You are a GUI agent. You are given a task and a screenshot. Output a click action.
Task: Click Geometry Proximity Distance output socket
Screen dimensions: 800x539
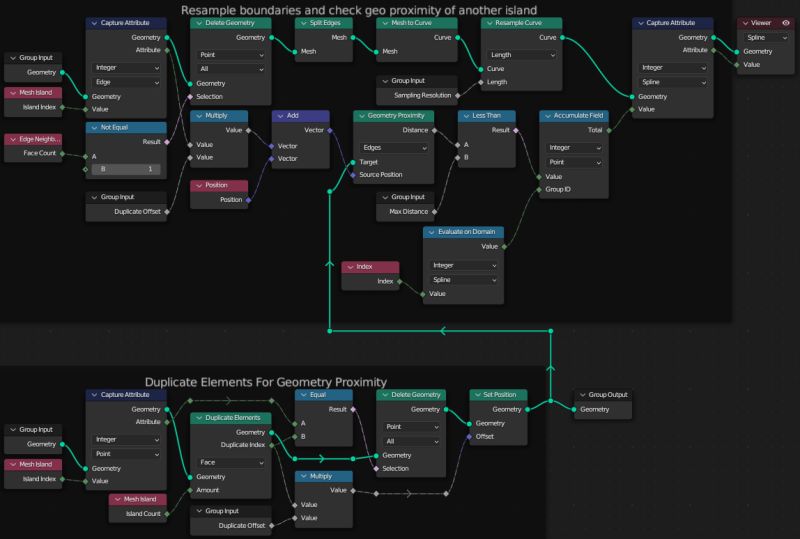[x=434, y=131]
